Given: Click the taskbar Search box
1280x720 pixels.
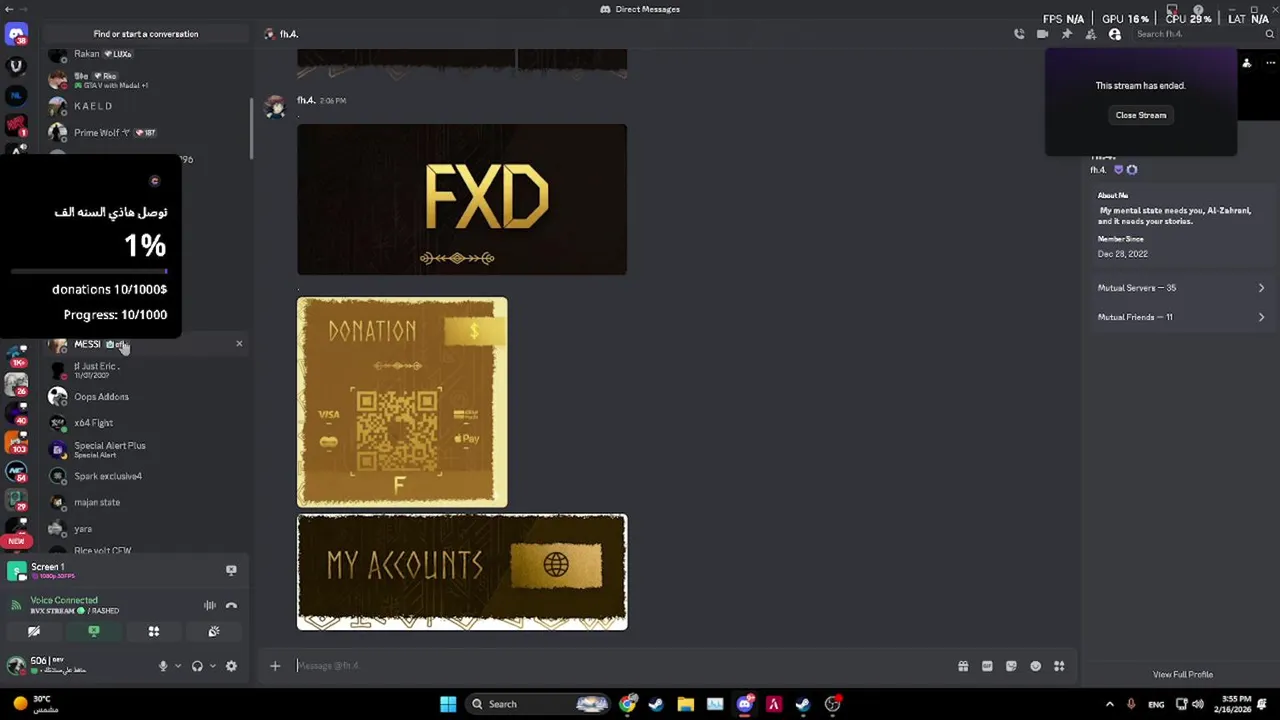Looking at the screenshot, I should click(540, 704).
